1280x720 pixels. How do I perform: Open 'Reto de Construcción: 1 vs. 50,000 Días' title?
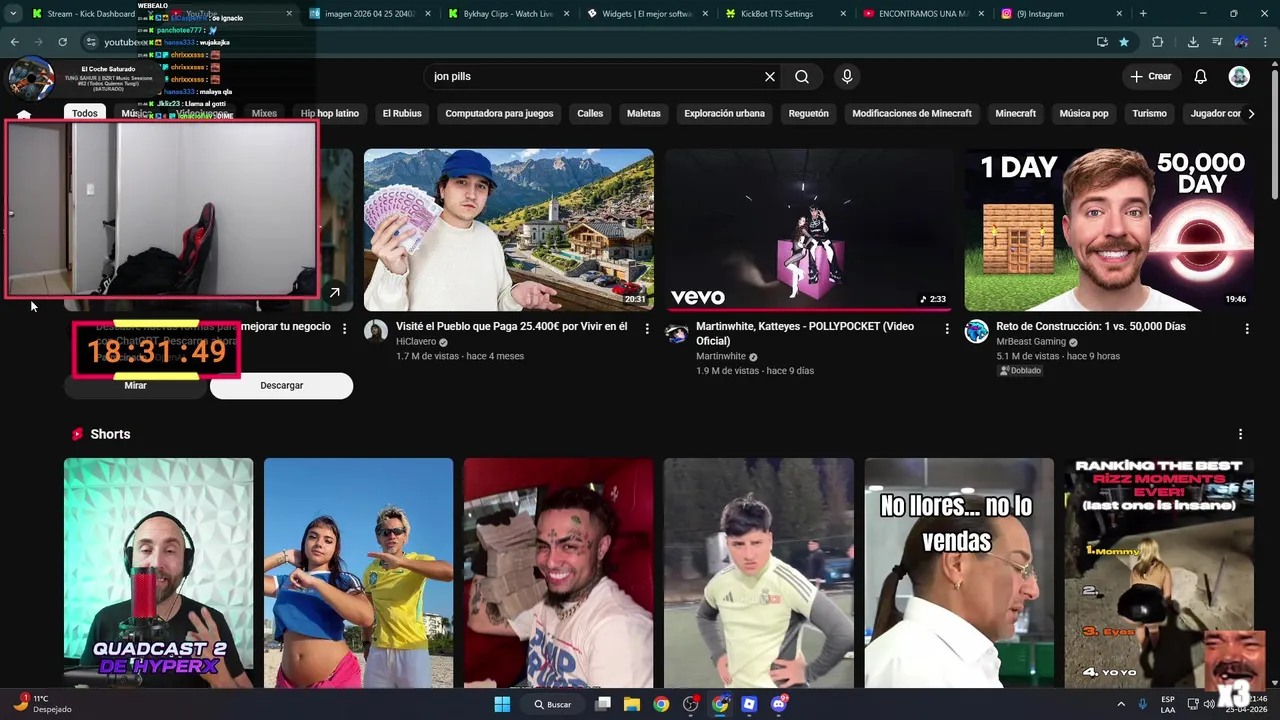1090,327
